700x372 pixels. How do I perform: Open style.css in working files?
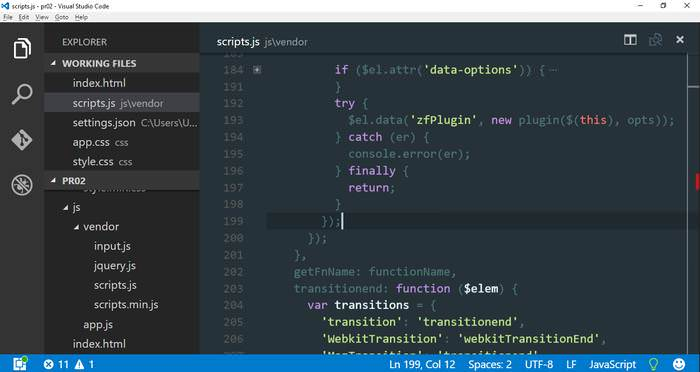(x=122, y=162)
